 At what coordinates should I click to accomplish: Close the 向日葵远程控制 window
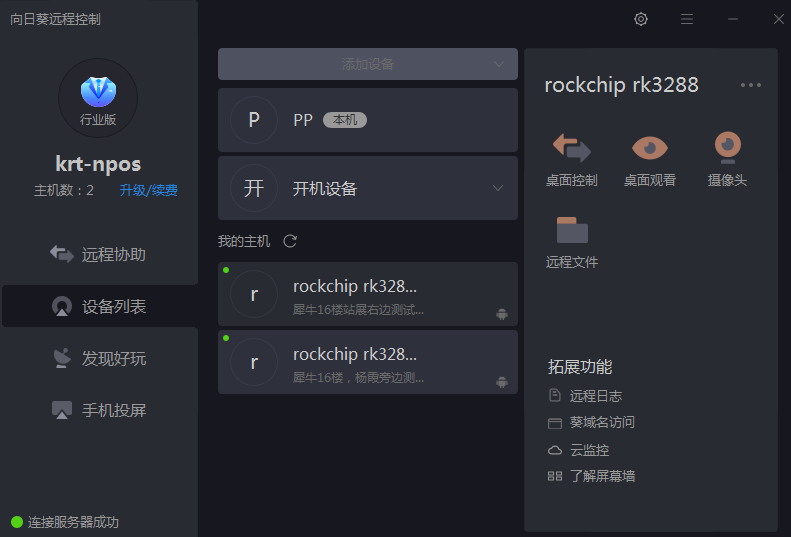[778, 19]
